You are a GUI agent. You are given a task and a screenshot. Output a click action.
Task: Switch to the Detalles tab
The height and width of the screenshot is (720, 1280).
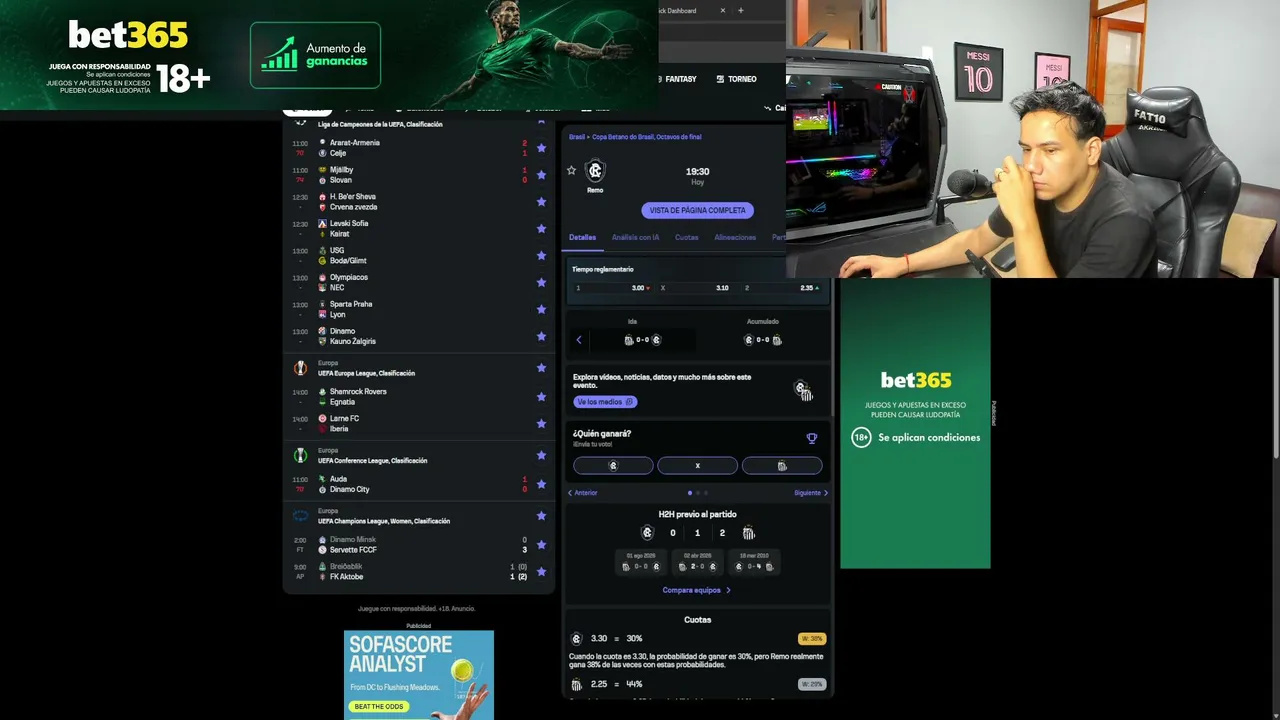582,238
